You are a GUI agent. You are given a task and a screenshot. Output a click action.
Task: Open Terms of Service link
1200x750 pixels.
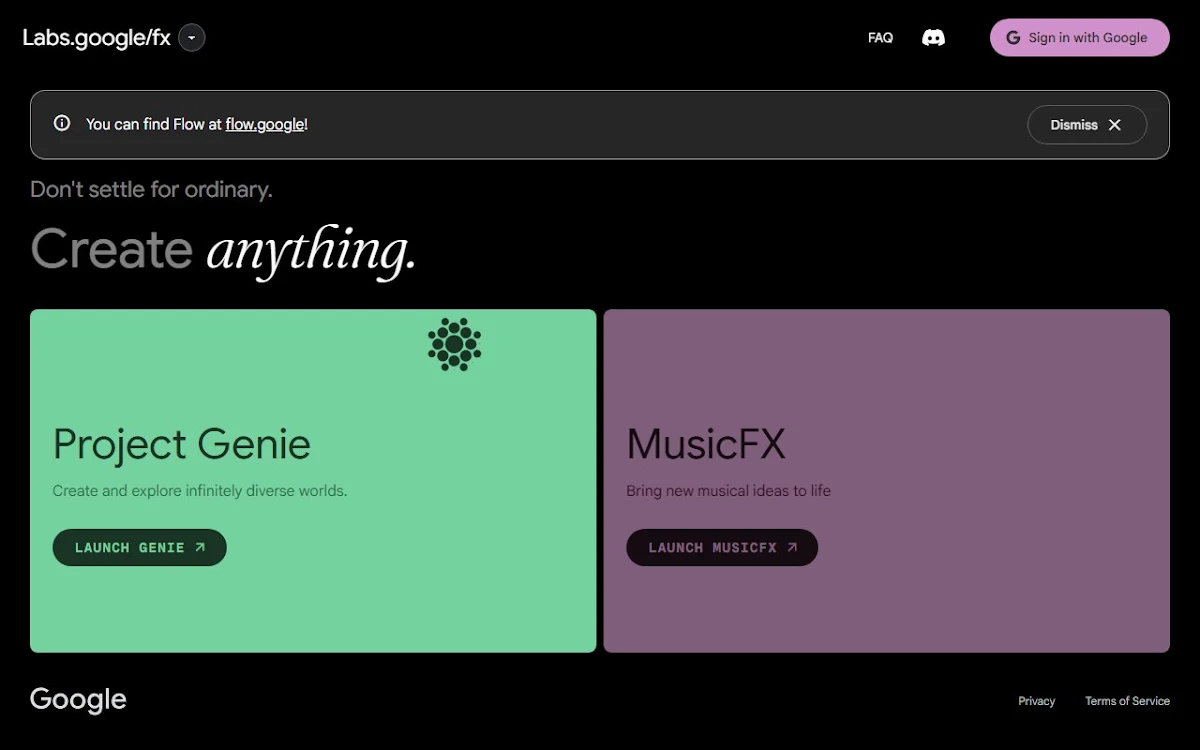tap(1127, 701)
